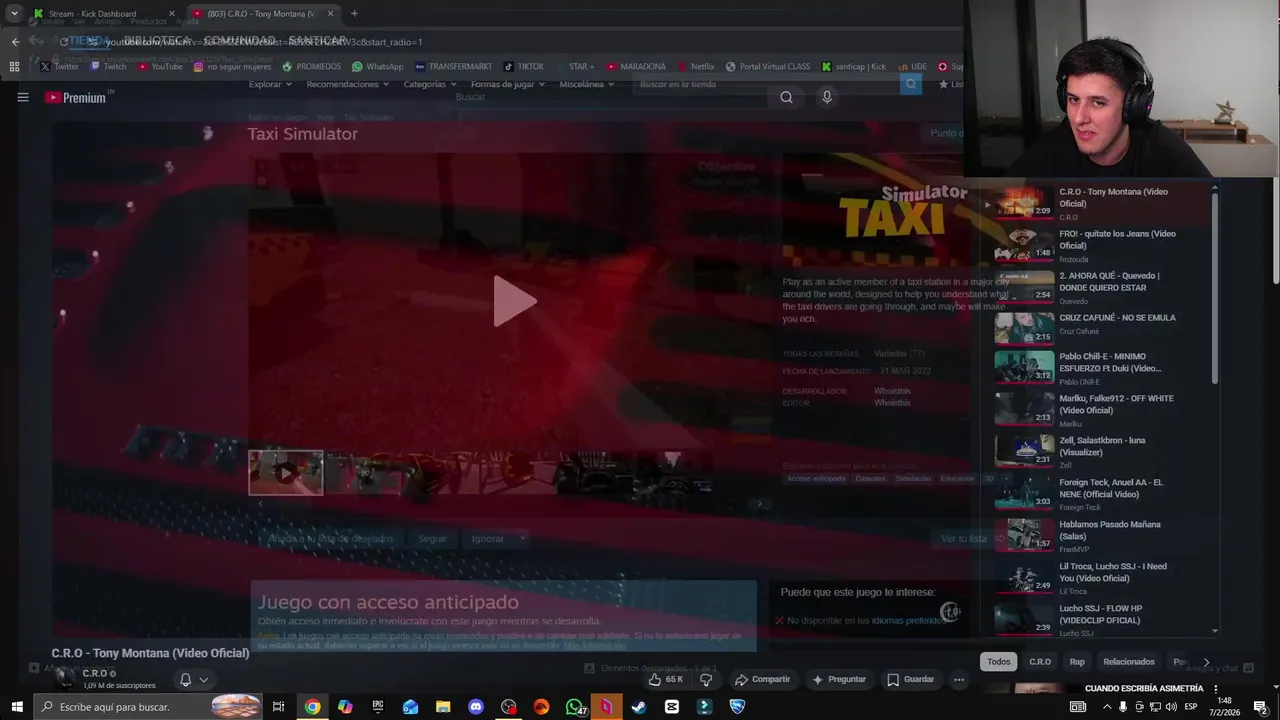Image resolution: width=1280 pixels, height=720 pixels.
Task: Open the Twitter bookmark
Action: (60, 67)
